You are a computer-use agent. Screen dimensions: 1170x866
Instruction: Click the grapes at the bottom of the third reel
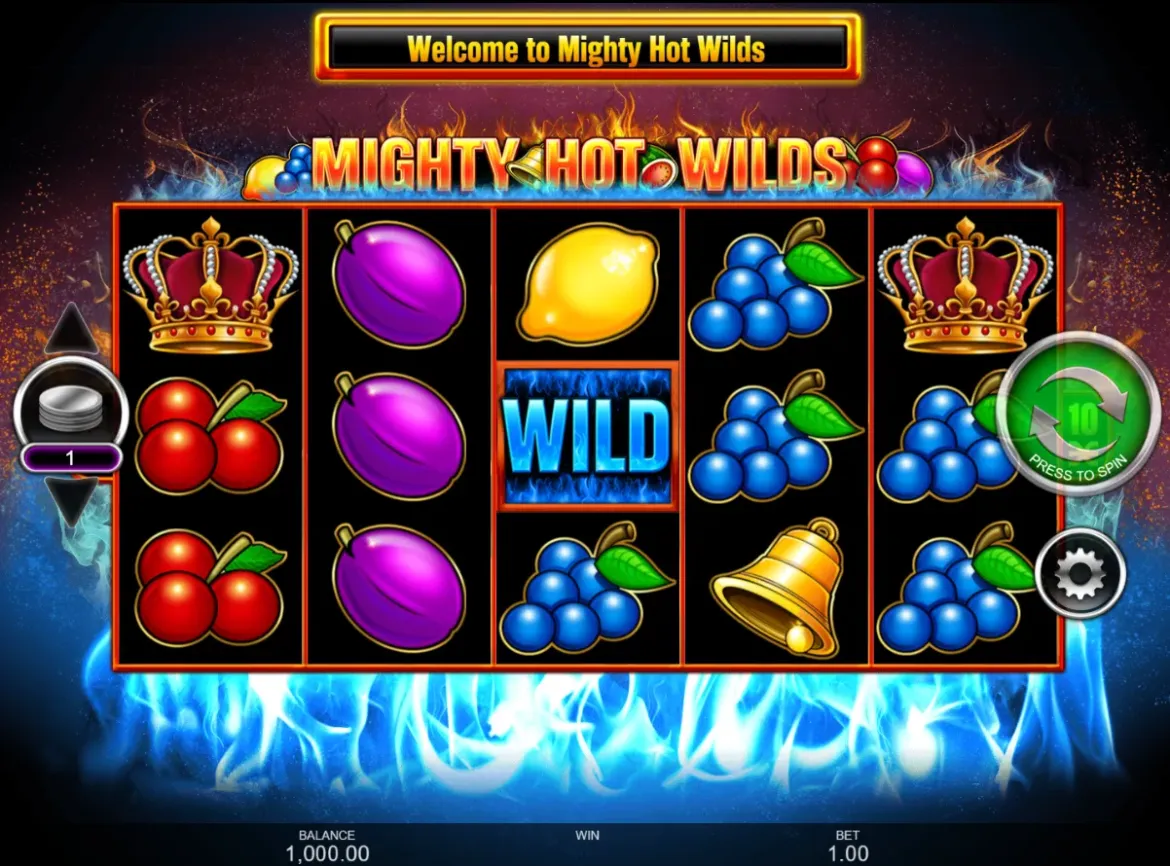point(585,589)
